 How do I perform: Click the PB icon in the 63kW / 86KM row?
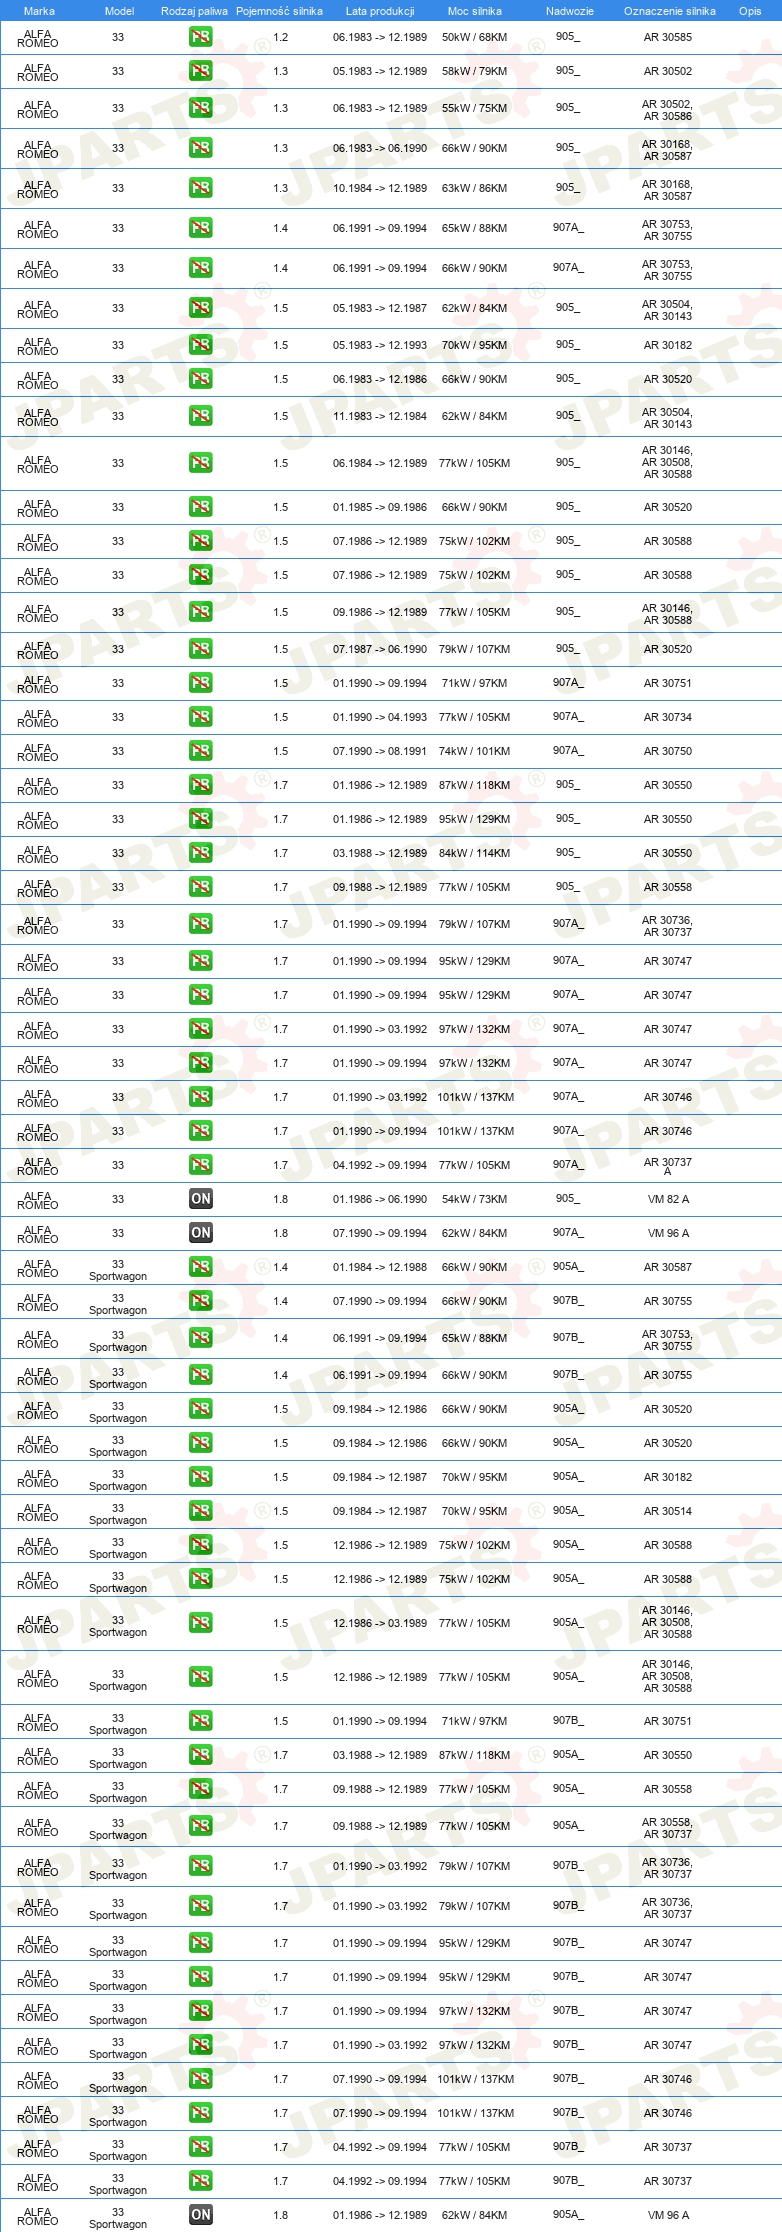200,188
